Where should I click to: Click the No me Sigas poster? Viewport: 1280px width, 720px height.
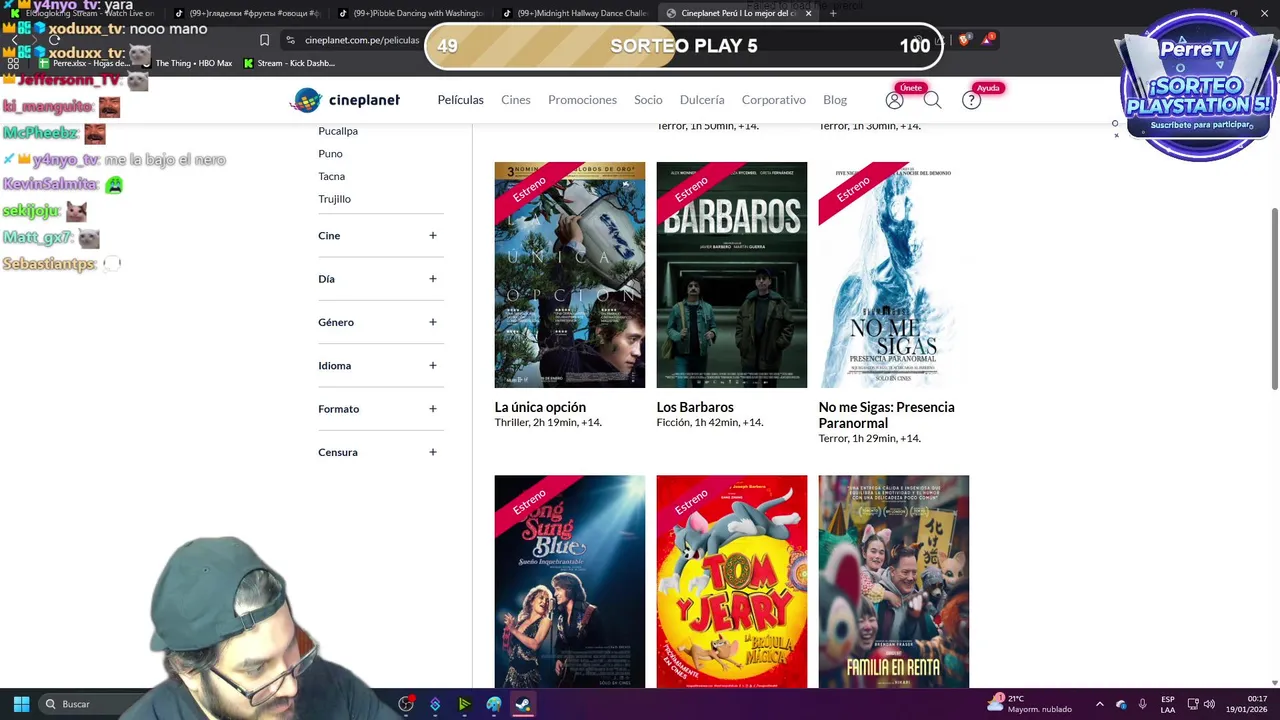pyautogui.click(x=894, y=275)
